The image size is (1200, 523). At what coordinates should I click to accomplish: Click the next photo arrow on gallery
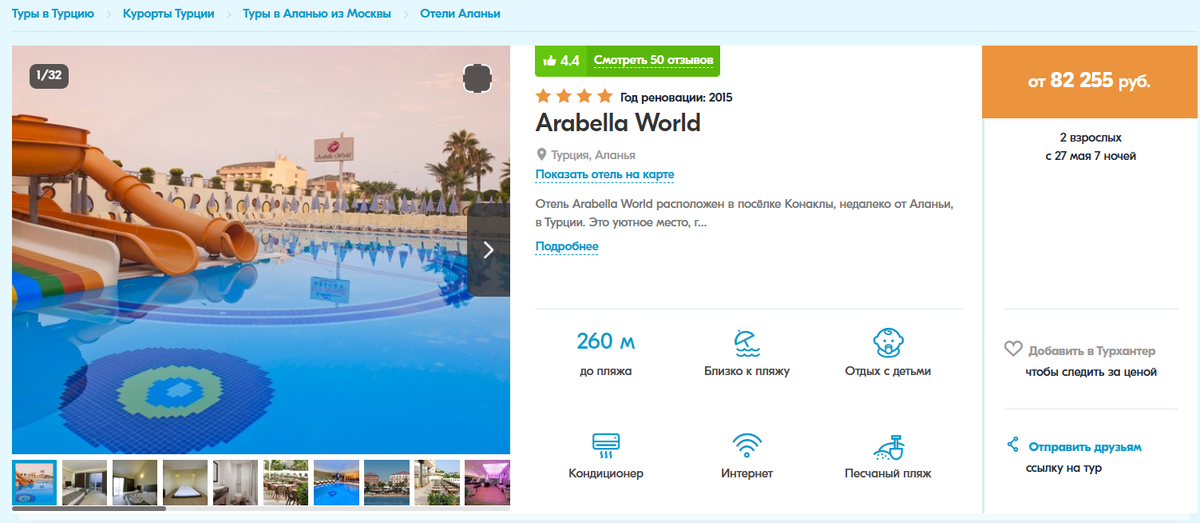[x=489, y=250]
